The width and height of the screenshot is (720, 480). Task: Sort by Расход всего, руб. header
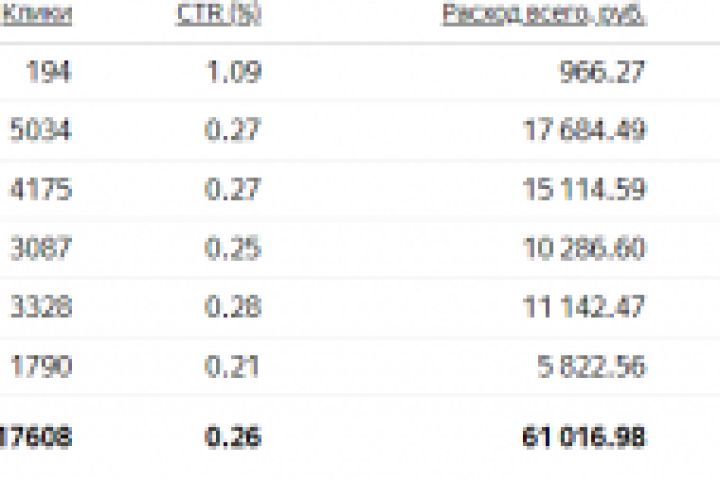[544, 15]
